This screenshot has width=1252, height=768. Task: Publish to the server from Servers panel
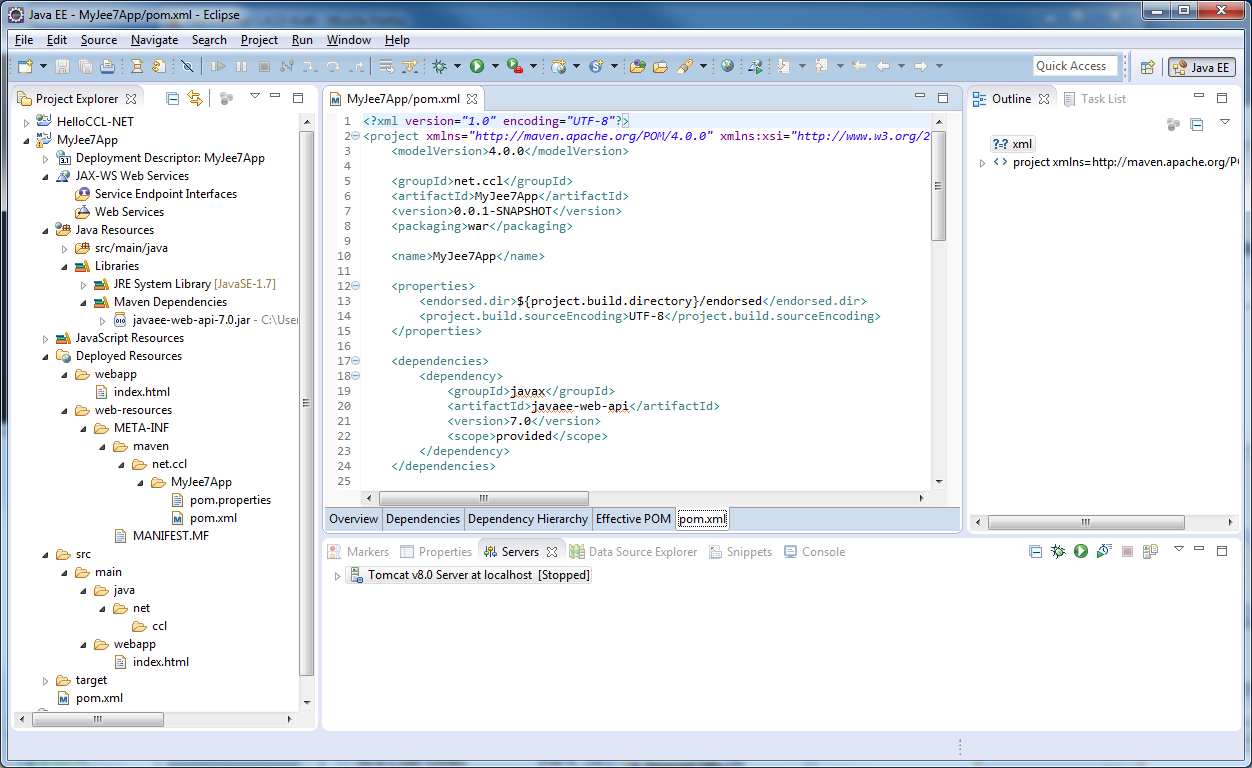click(x=1150, y=551)
